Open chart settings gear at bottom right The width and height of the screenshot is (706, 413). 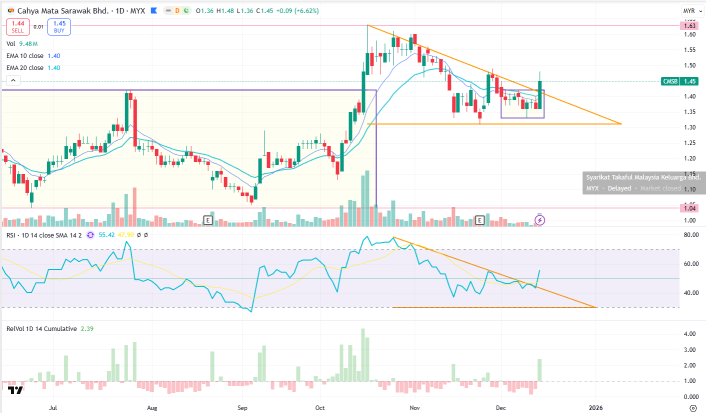pyautogui.click(x=693, y=408)
